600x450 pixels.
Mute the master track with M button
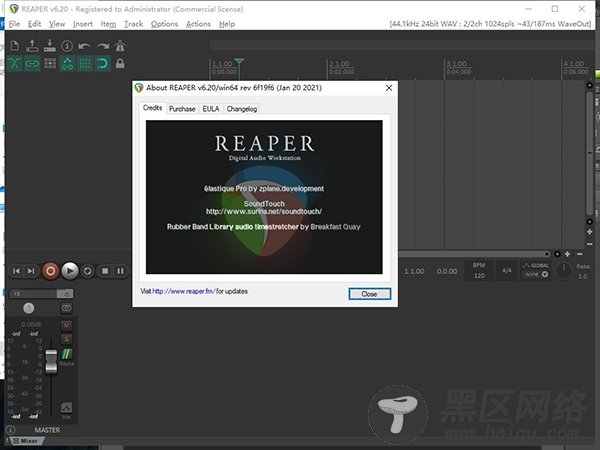coord(67,325)
